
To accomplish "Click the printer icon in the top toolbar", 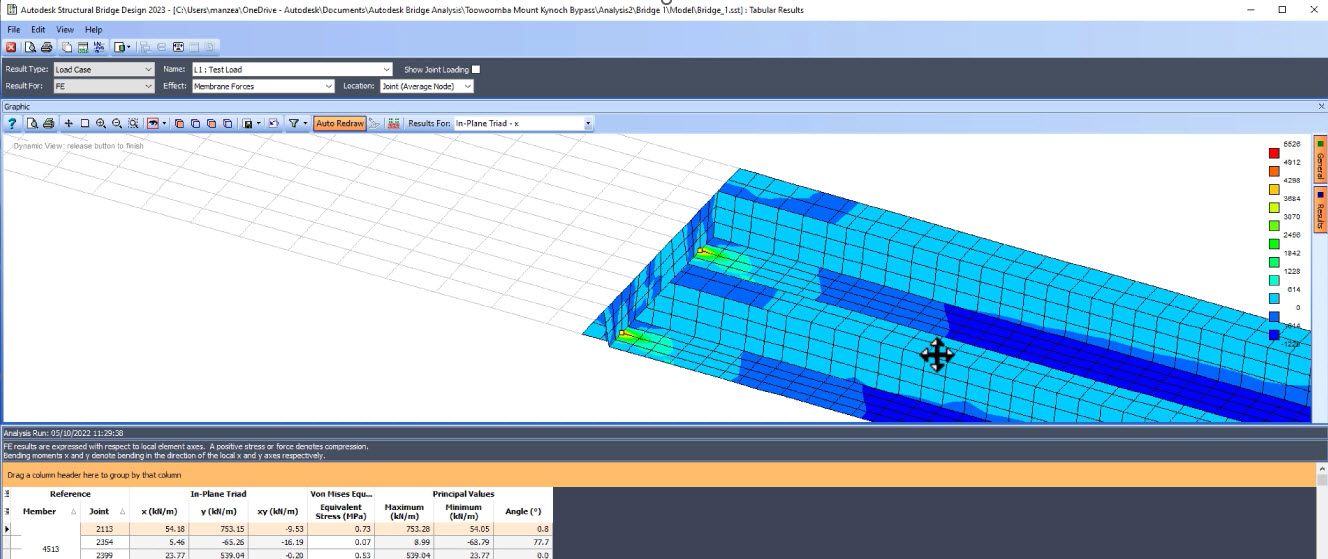I will 47,47.
